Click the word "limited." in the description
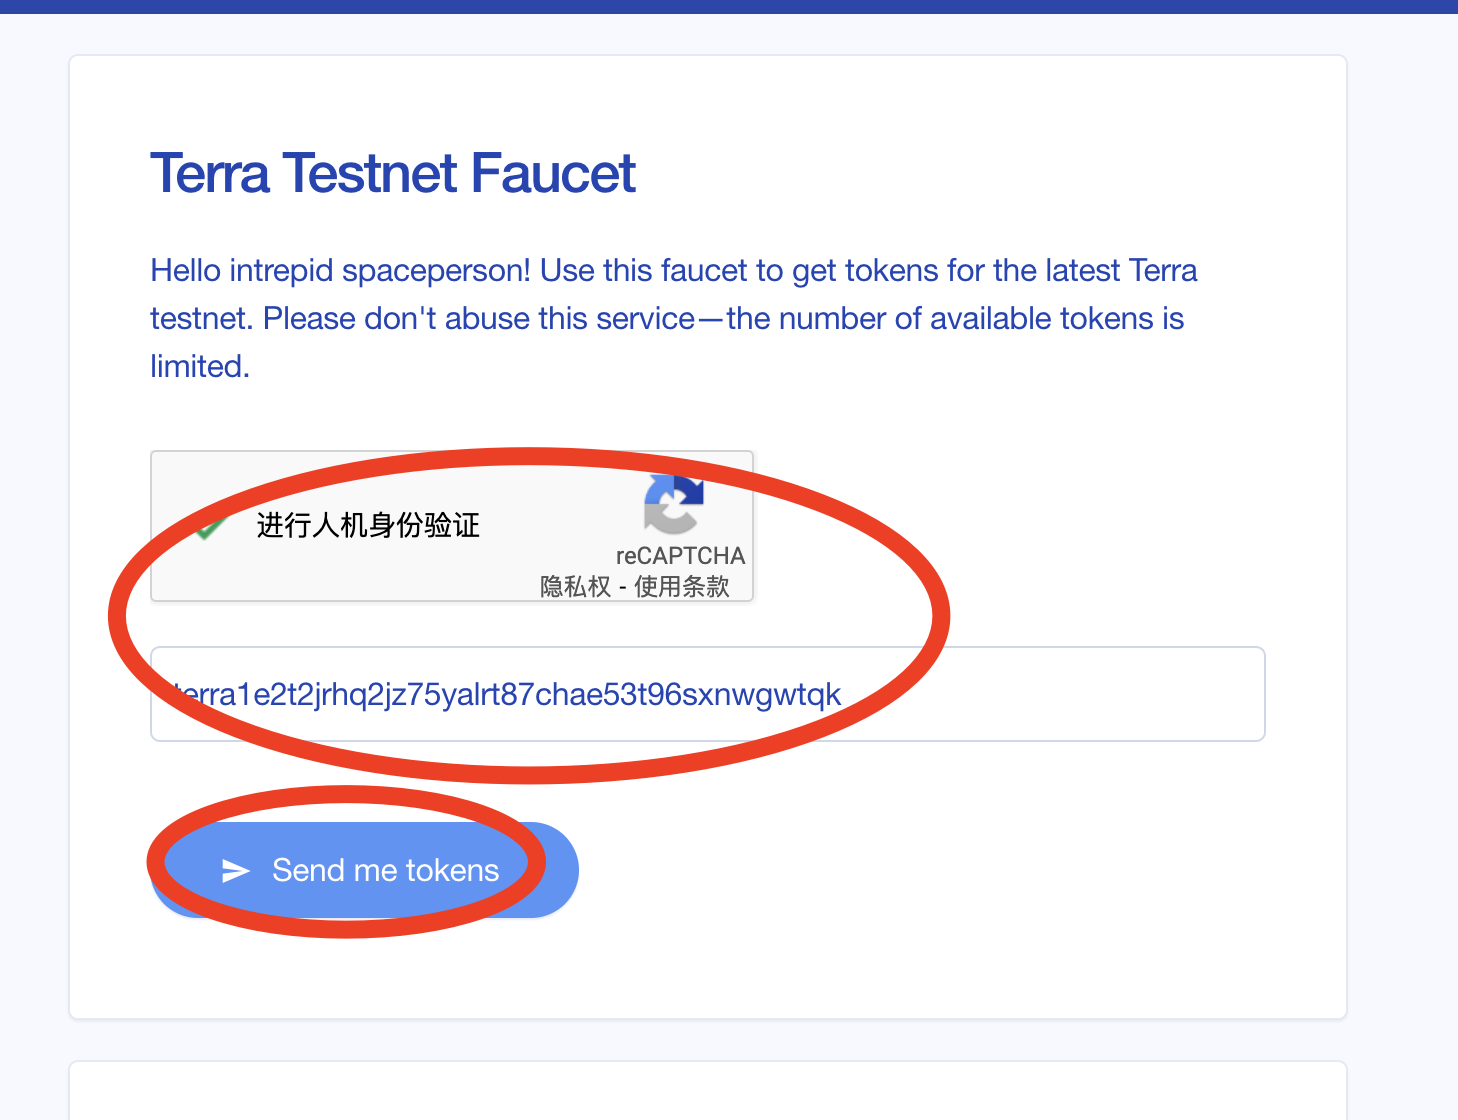 click(199, 367)
